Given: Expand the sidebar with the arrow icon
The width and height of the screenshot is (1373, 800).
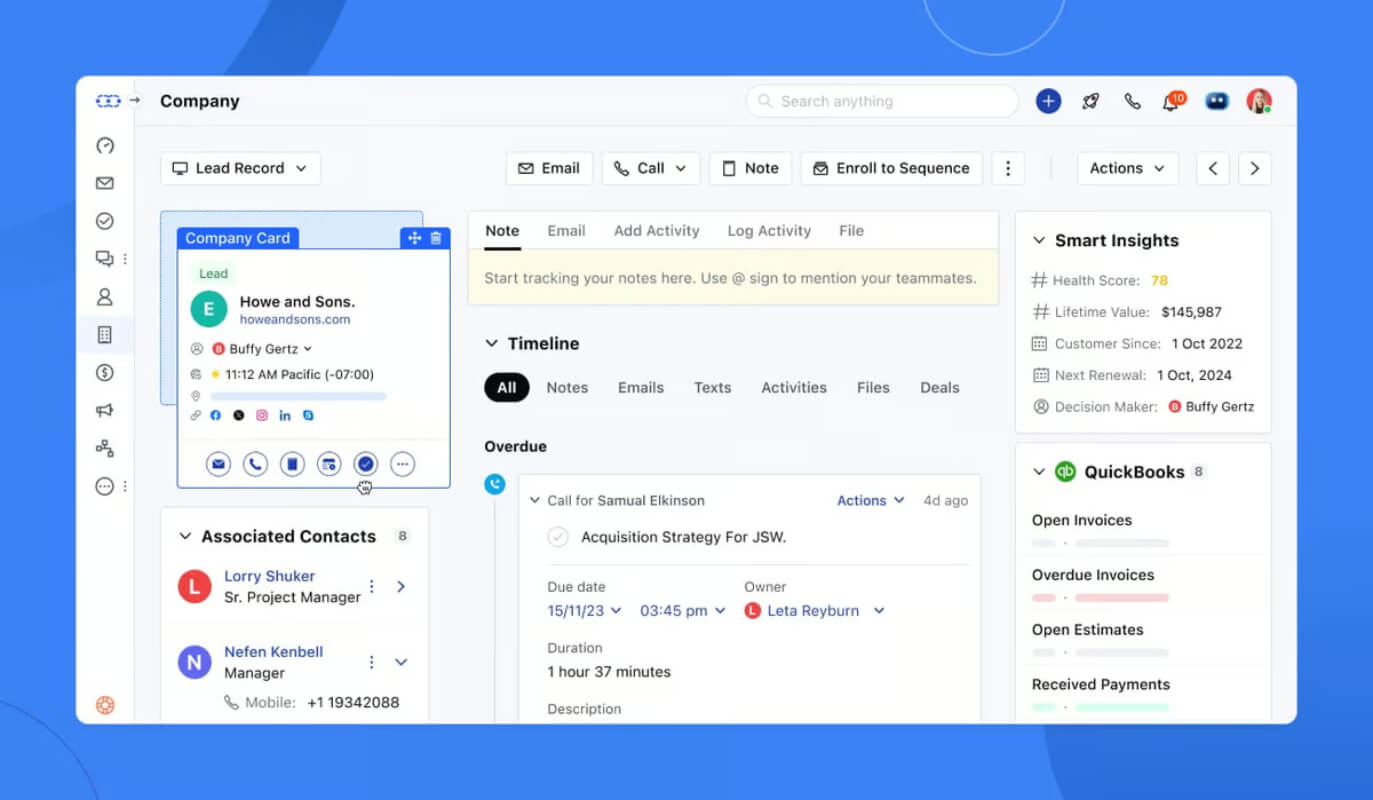Looking at the screenshot, I should point(135,101).
